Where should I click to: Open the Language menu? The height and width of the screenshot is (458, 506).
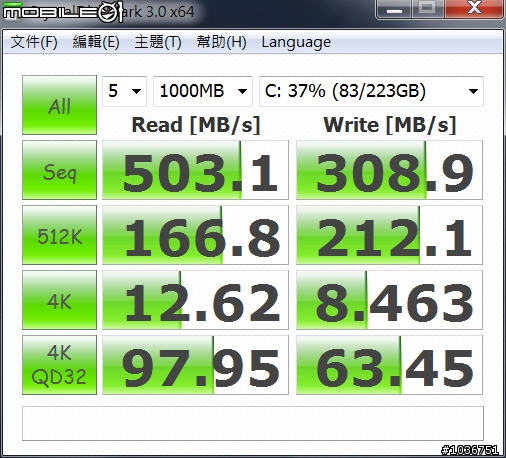pyautogui.click(x=296, y=42)
